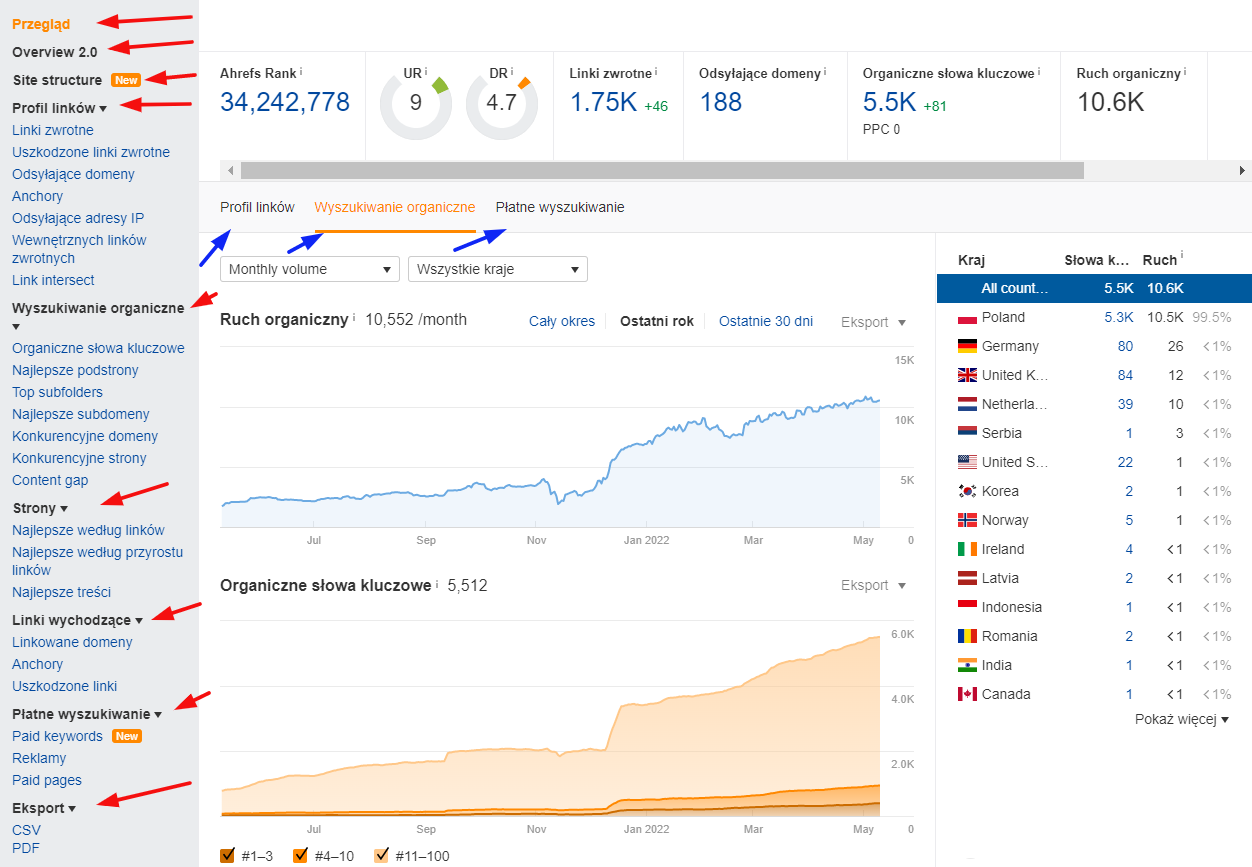Open the Reklamy sidebar link
Image resolution: width=1252 pixels, height=867 pixels.
pos(39,758)
